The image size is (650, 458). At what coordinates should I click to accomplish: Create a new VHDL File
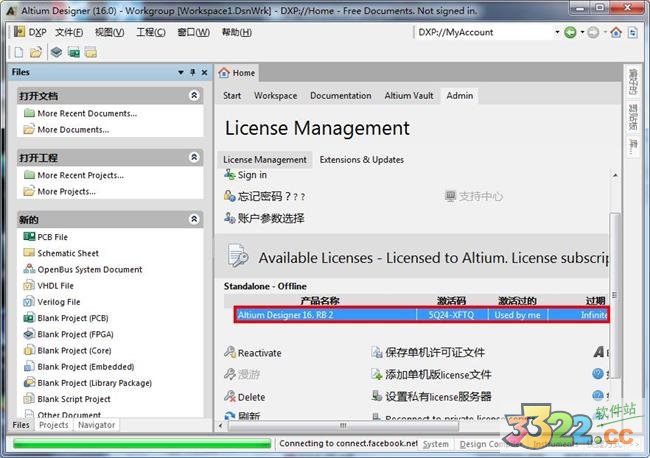(x=49, y=286)
